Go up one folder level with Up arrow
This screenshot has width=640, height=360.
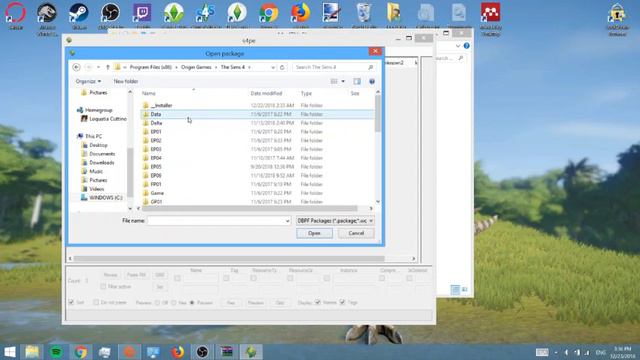(108, 67)
